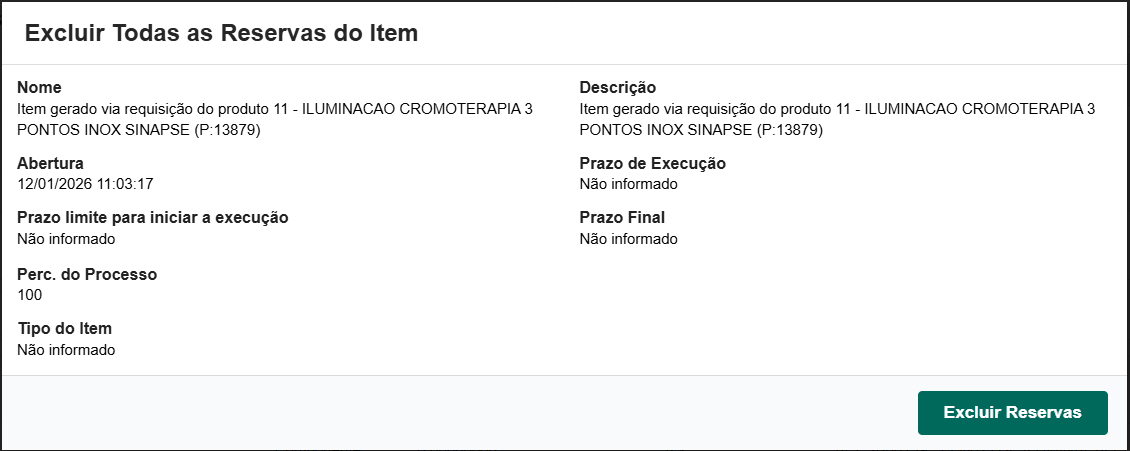Click 'Não informado' under Tipo do Item
This screenshot has height=451, width=1130.
point(66,350)
